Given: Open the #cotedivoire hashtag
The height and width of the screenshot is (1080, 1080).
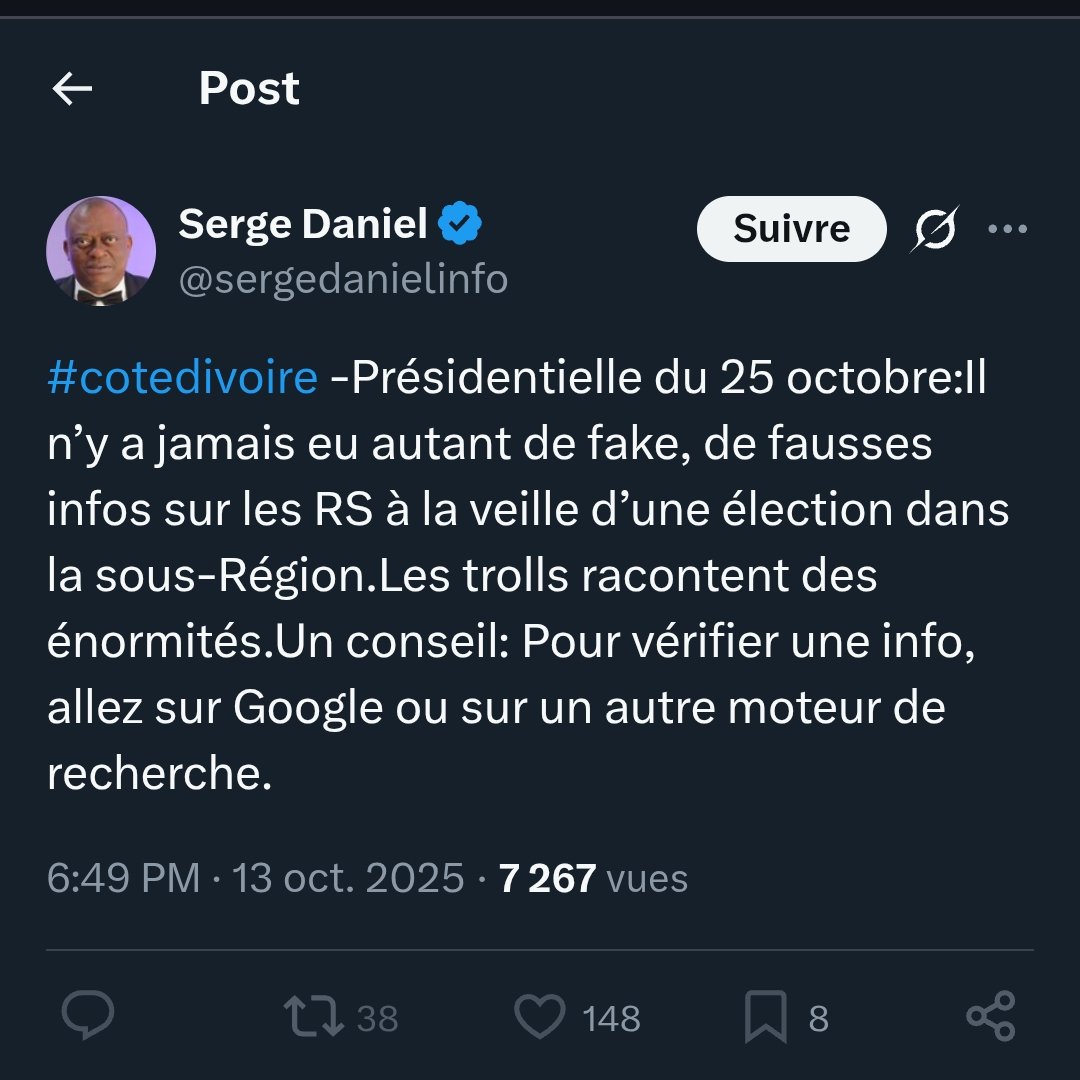Looking at the screenshot, I should point(182,380).
